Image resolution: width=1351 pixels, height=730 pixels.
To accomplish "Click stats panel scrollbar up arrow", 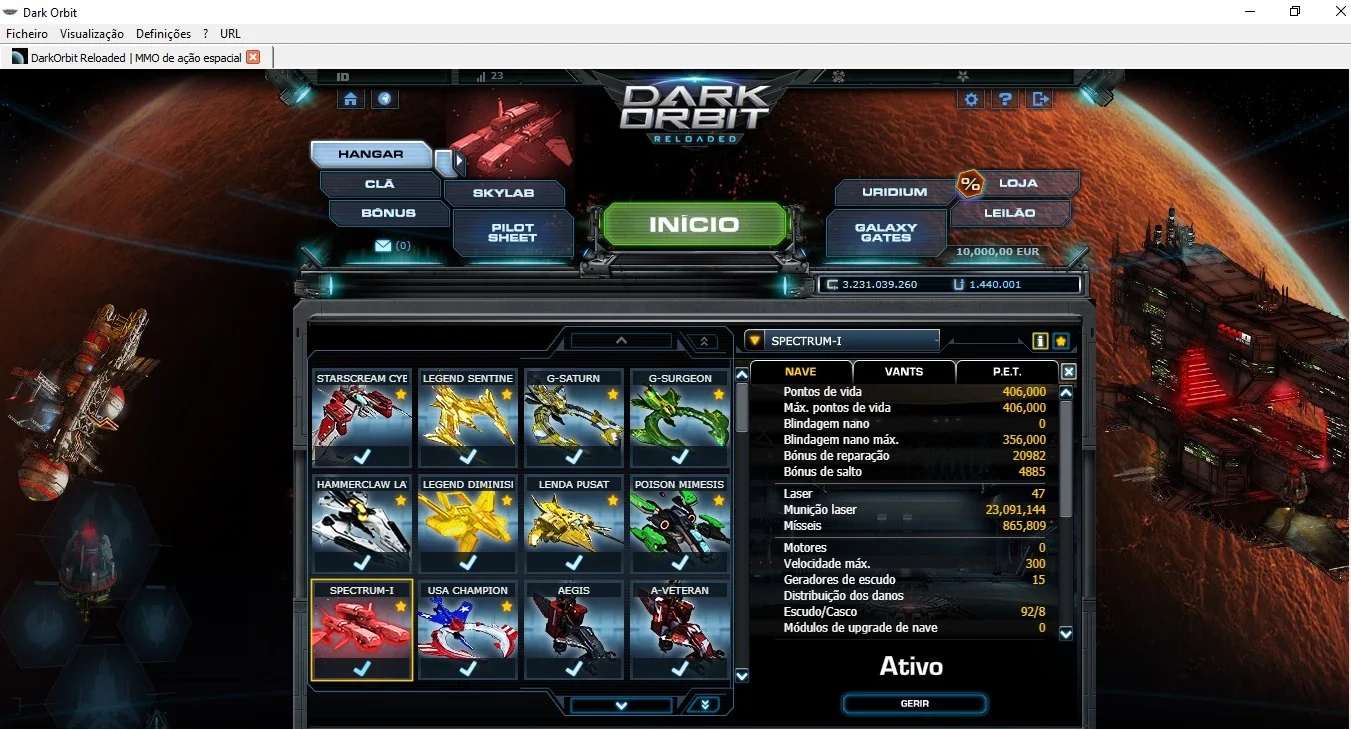I will pos(1066,393).
